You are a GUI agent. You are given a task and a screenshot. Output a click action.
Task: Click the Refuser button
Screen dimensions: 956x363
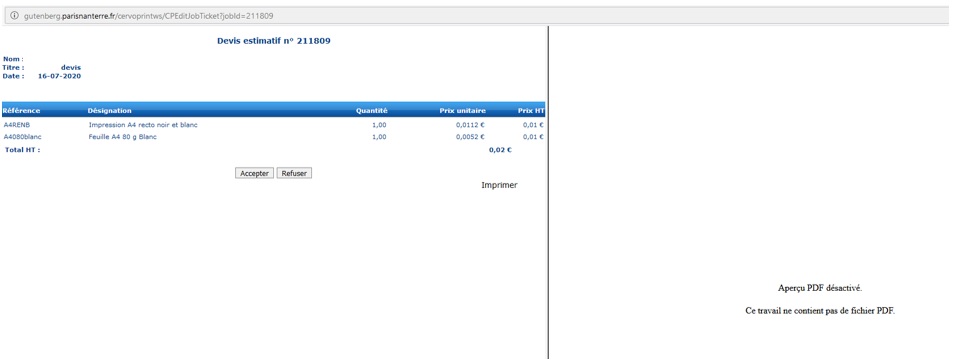(x=294, y=173)
